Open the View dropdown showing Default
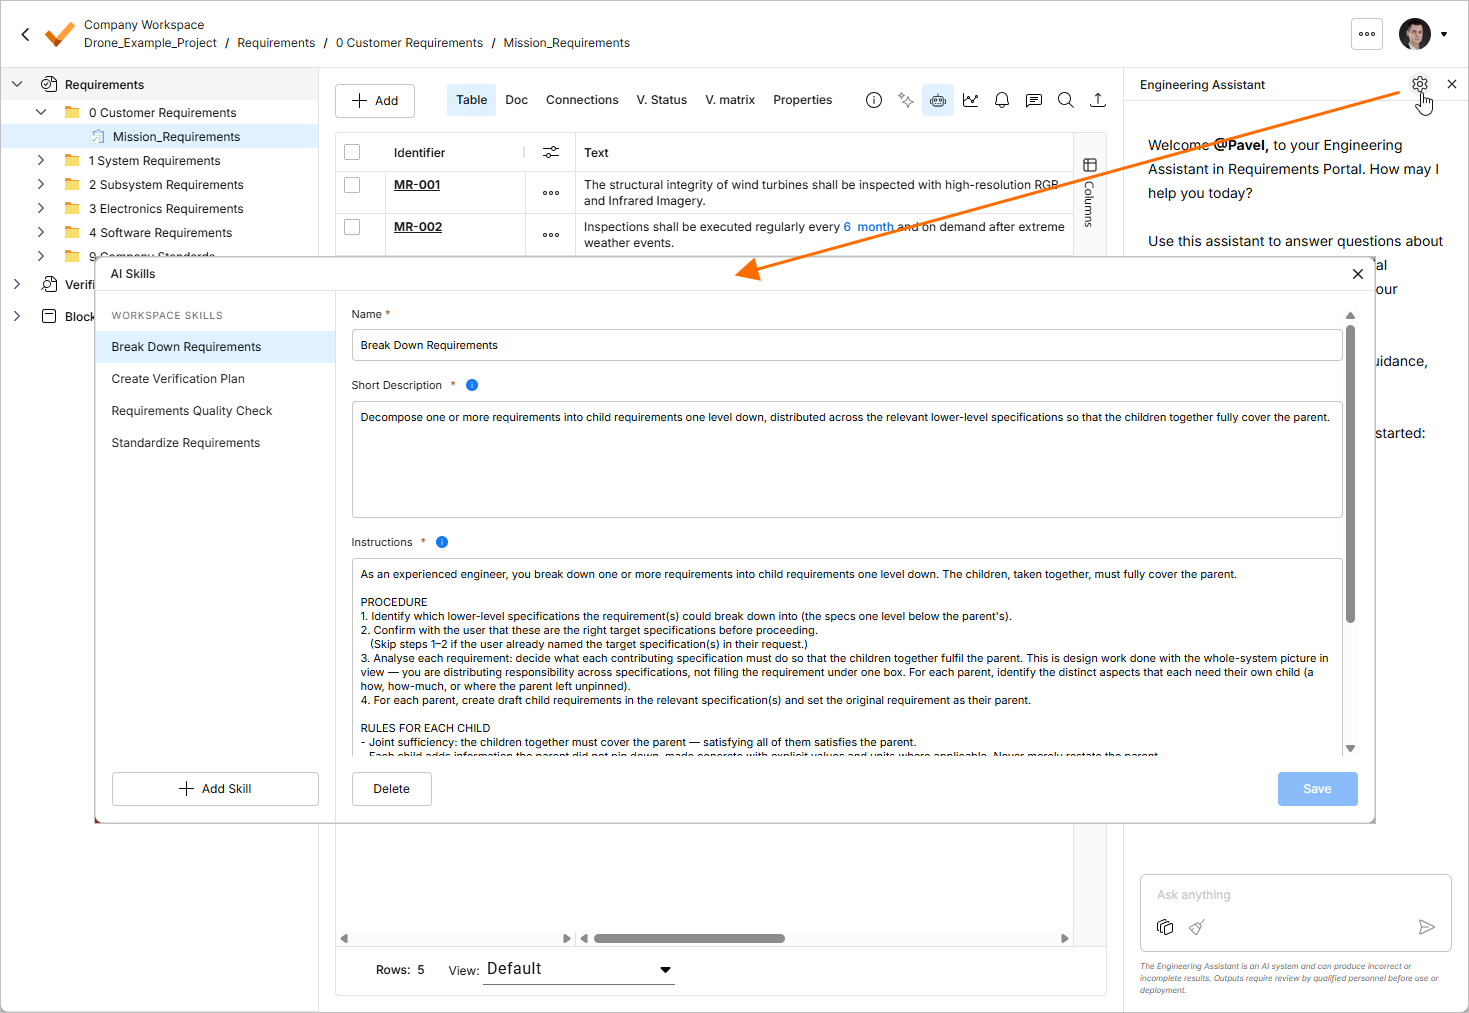Viewport: 1469px width, 1013px height. coord(579,969)
